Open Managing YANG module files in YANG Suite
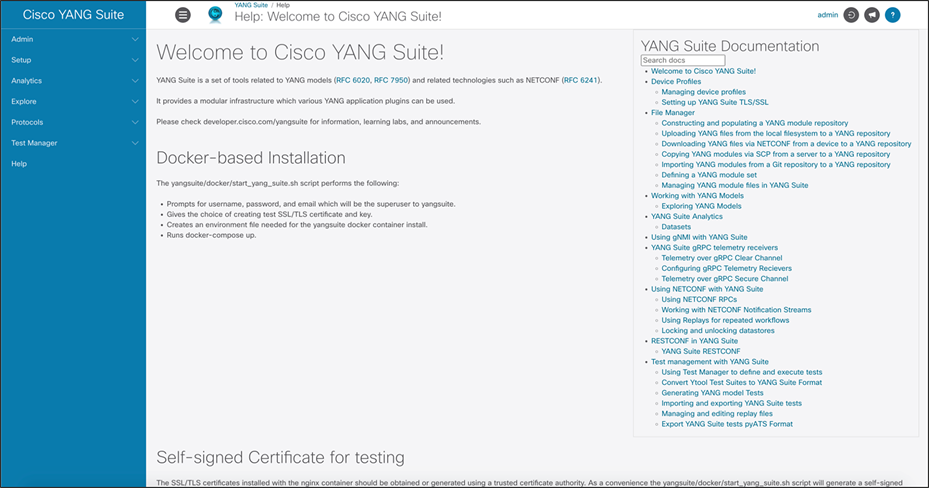 tap(735, 185)
